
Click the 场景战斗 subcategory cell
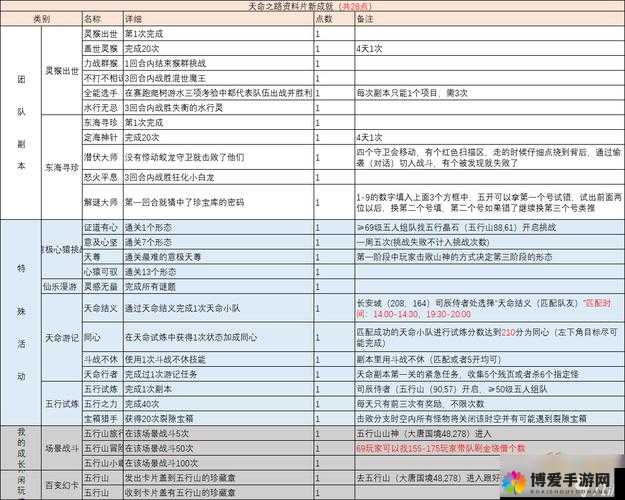pyautogui.click(x=62, y=449)
